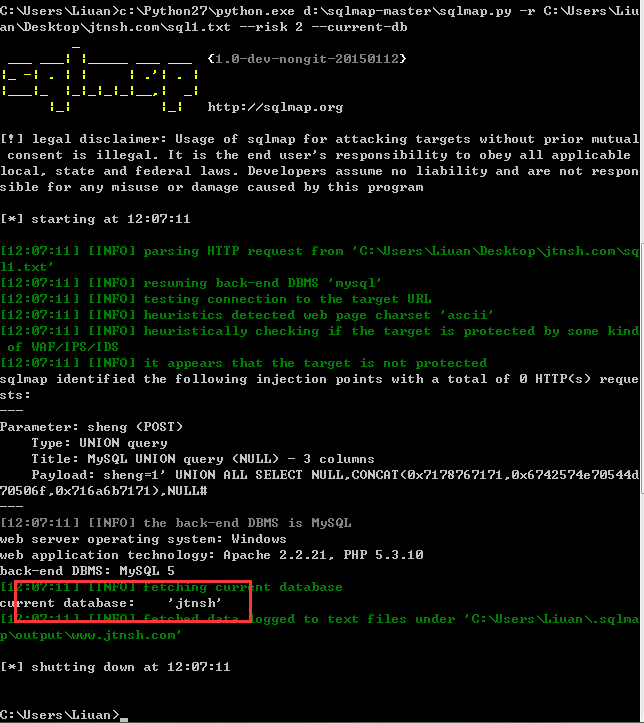This screenshot has height=723, width=644.
Task: Click 'fetched data logged to text files under' line
Action: click(320, 619)
